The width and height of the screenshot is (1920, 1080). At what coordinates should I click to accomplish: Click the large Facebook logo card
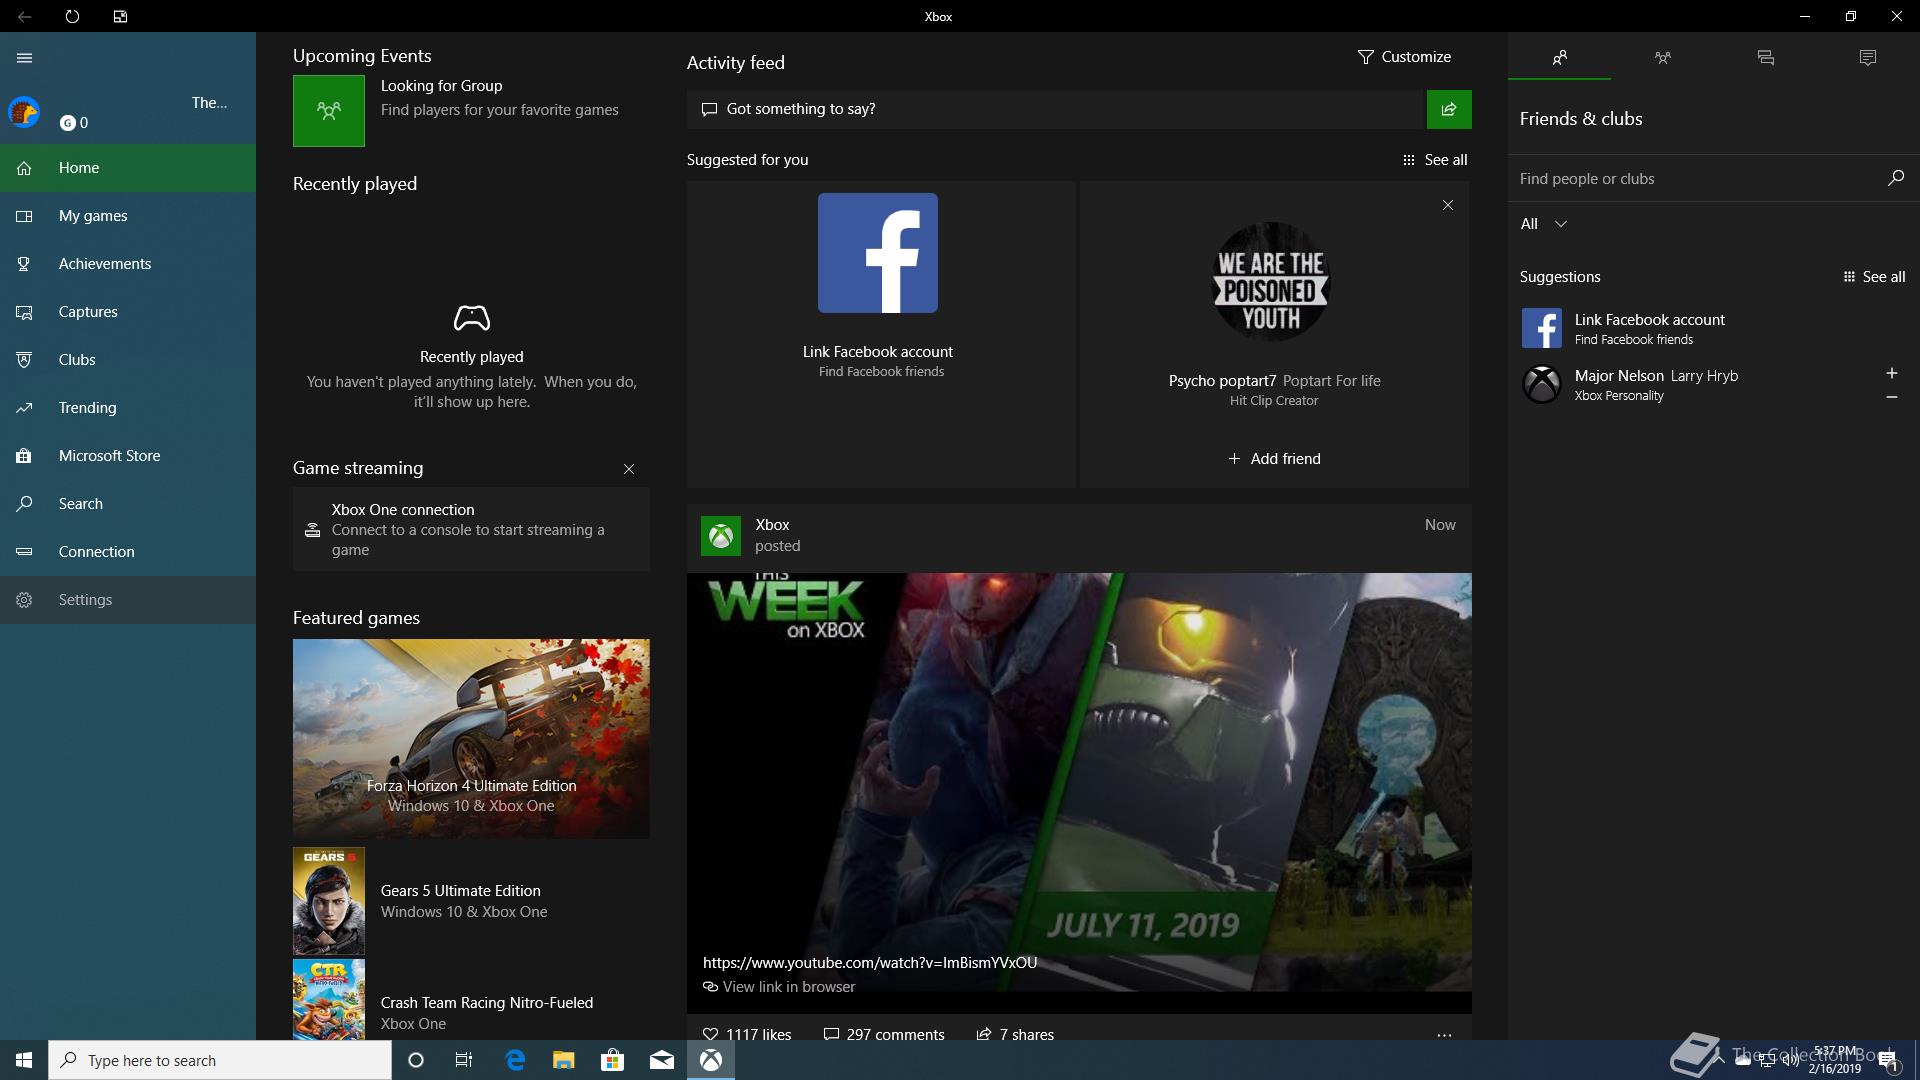[878, 253]
